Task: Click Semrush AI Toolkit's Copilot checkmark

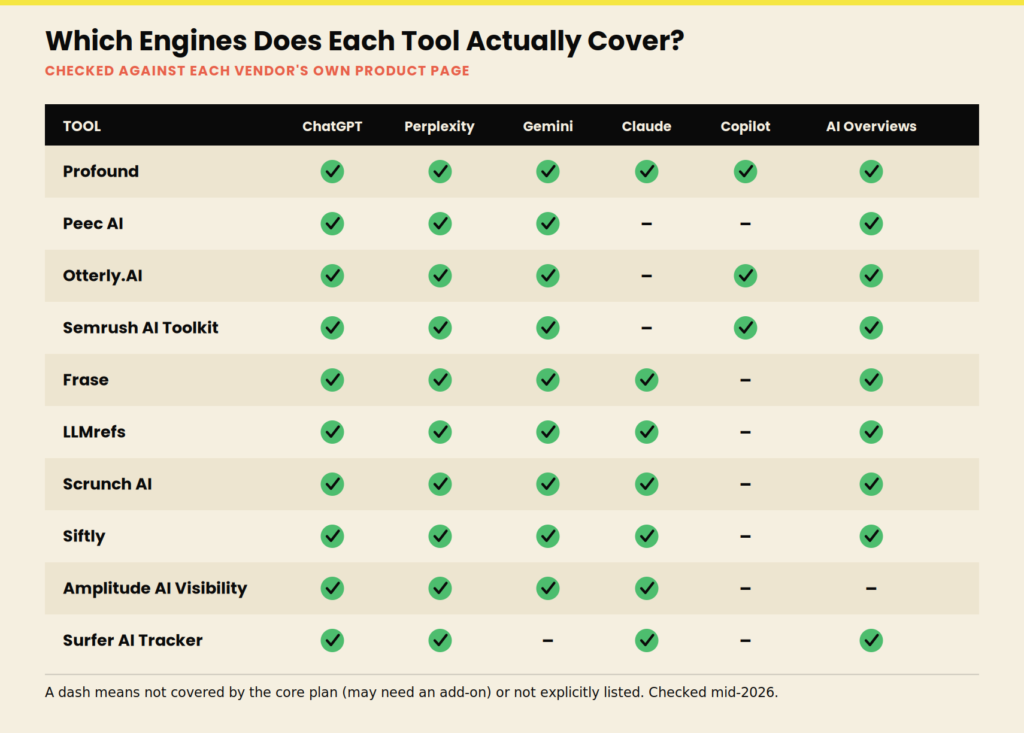Action: [745, 327]
